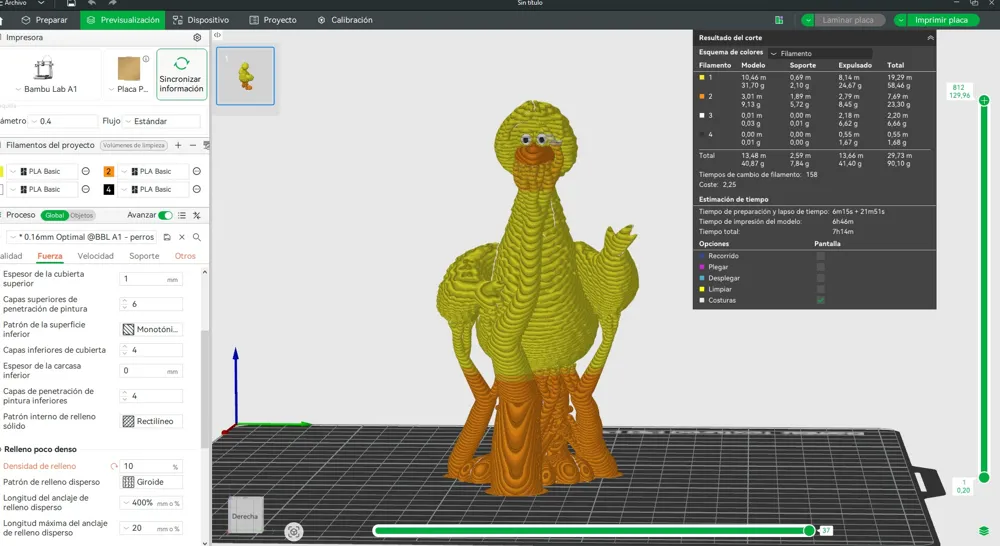1000x546 pixels.
Task: Switch to the Dispositivo tab
Action: tap(201, 20)
